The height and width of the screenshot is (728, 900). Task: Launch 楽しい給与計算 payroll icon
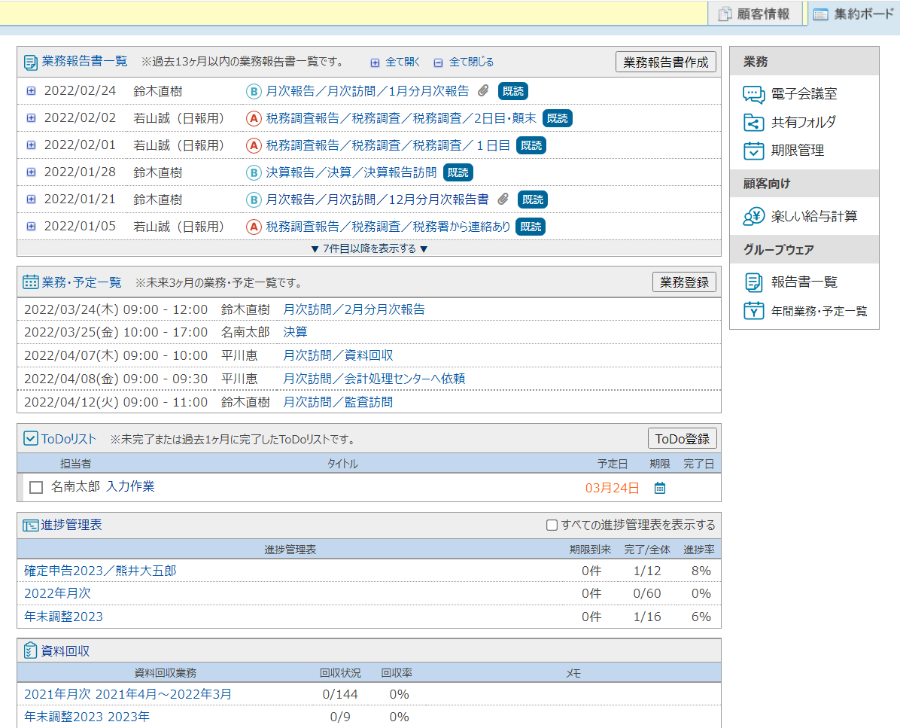(754, 216)
